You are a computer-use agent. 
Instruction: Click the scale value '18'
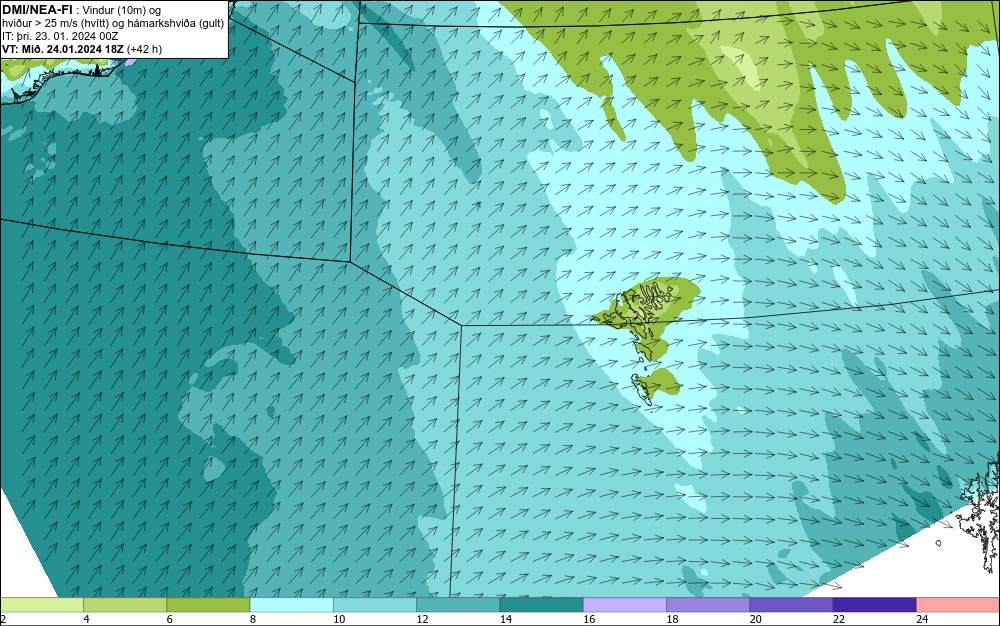pos(672,619)
